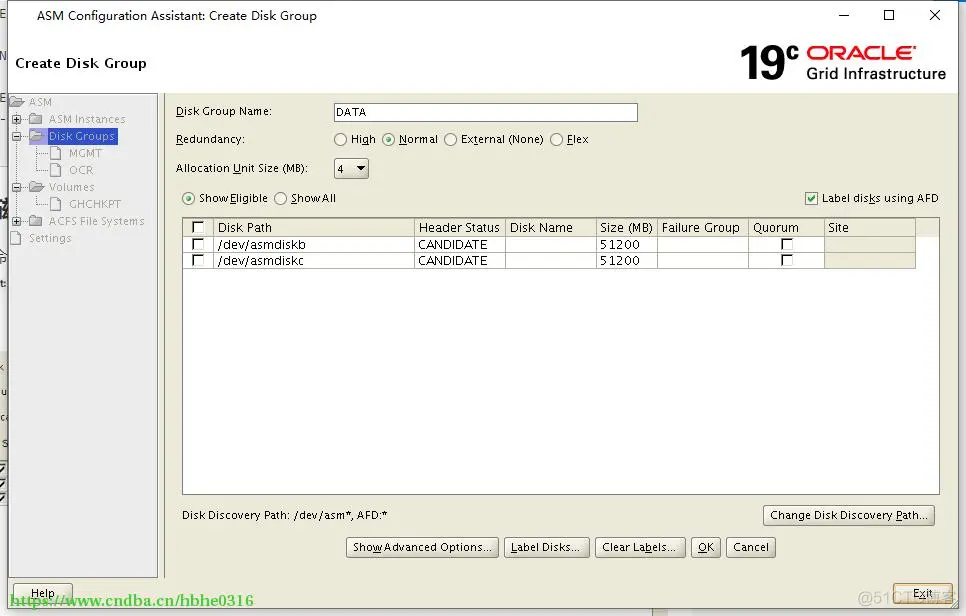Click the Disk Group Name field
Screen dimensions: 966x616
[485, 112]
